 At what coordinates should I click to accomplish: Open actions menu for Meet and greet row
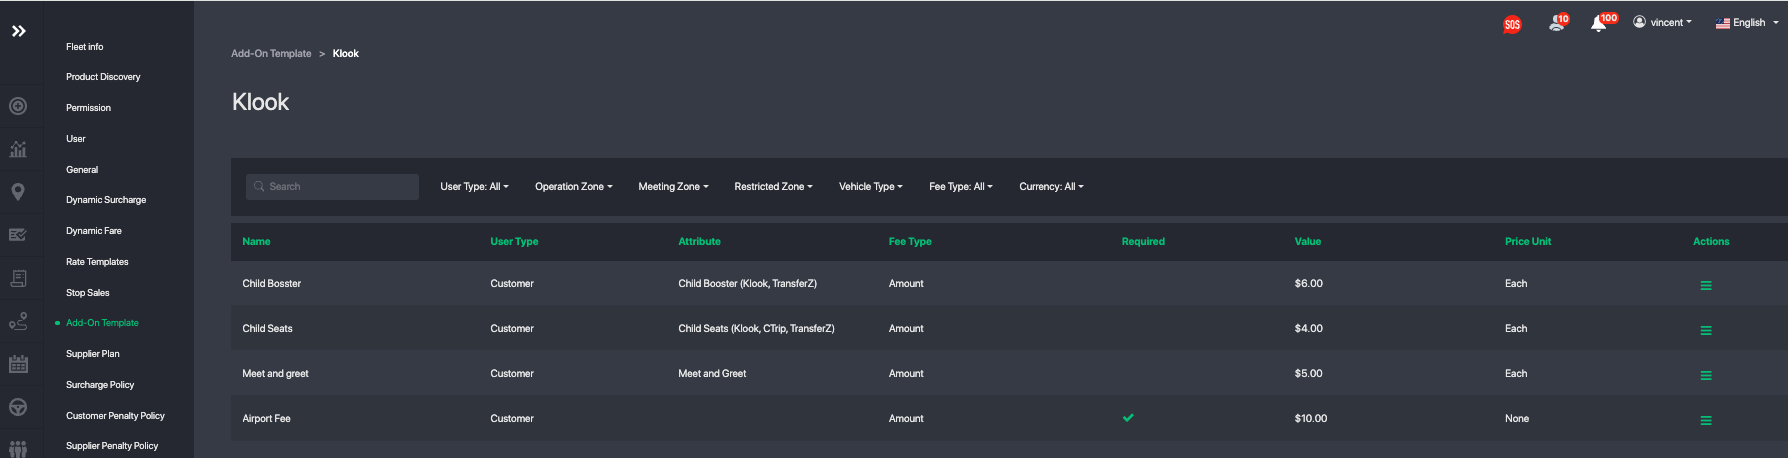[x=1706, y=375]
